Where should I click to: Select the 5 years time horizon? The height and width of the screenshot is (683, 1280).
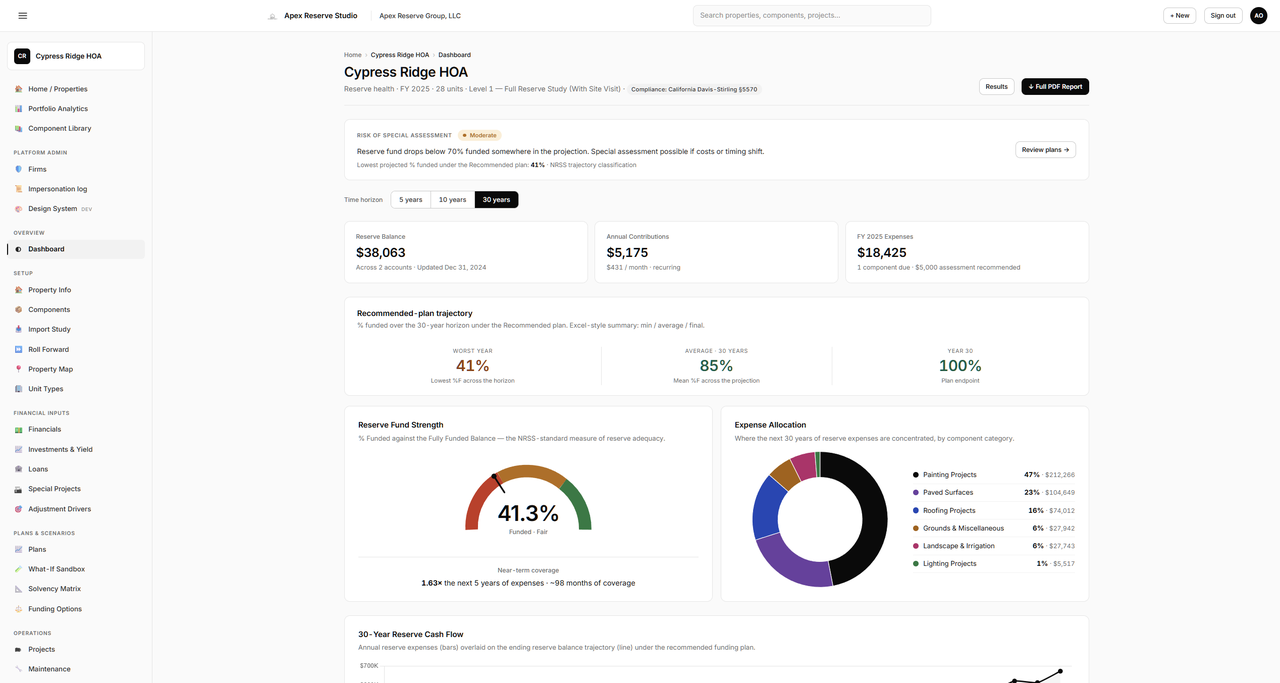(x=411, y=200)
